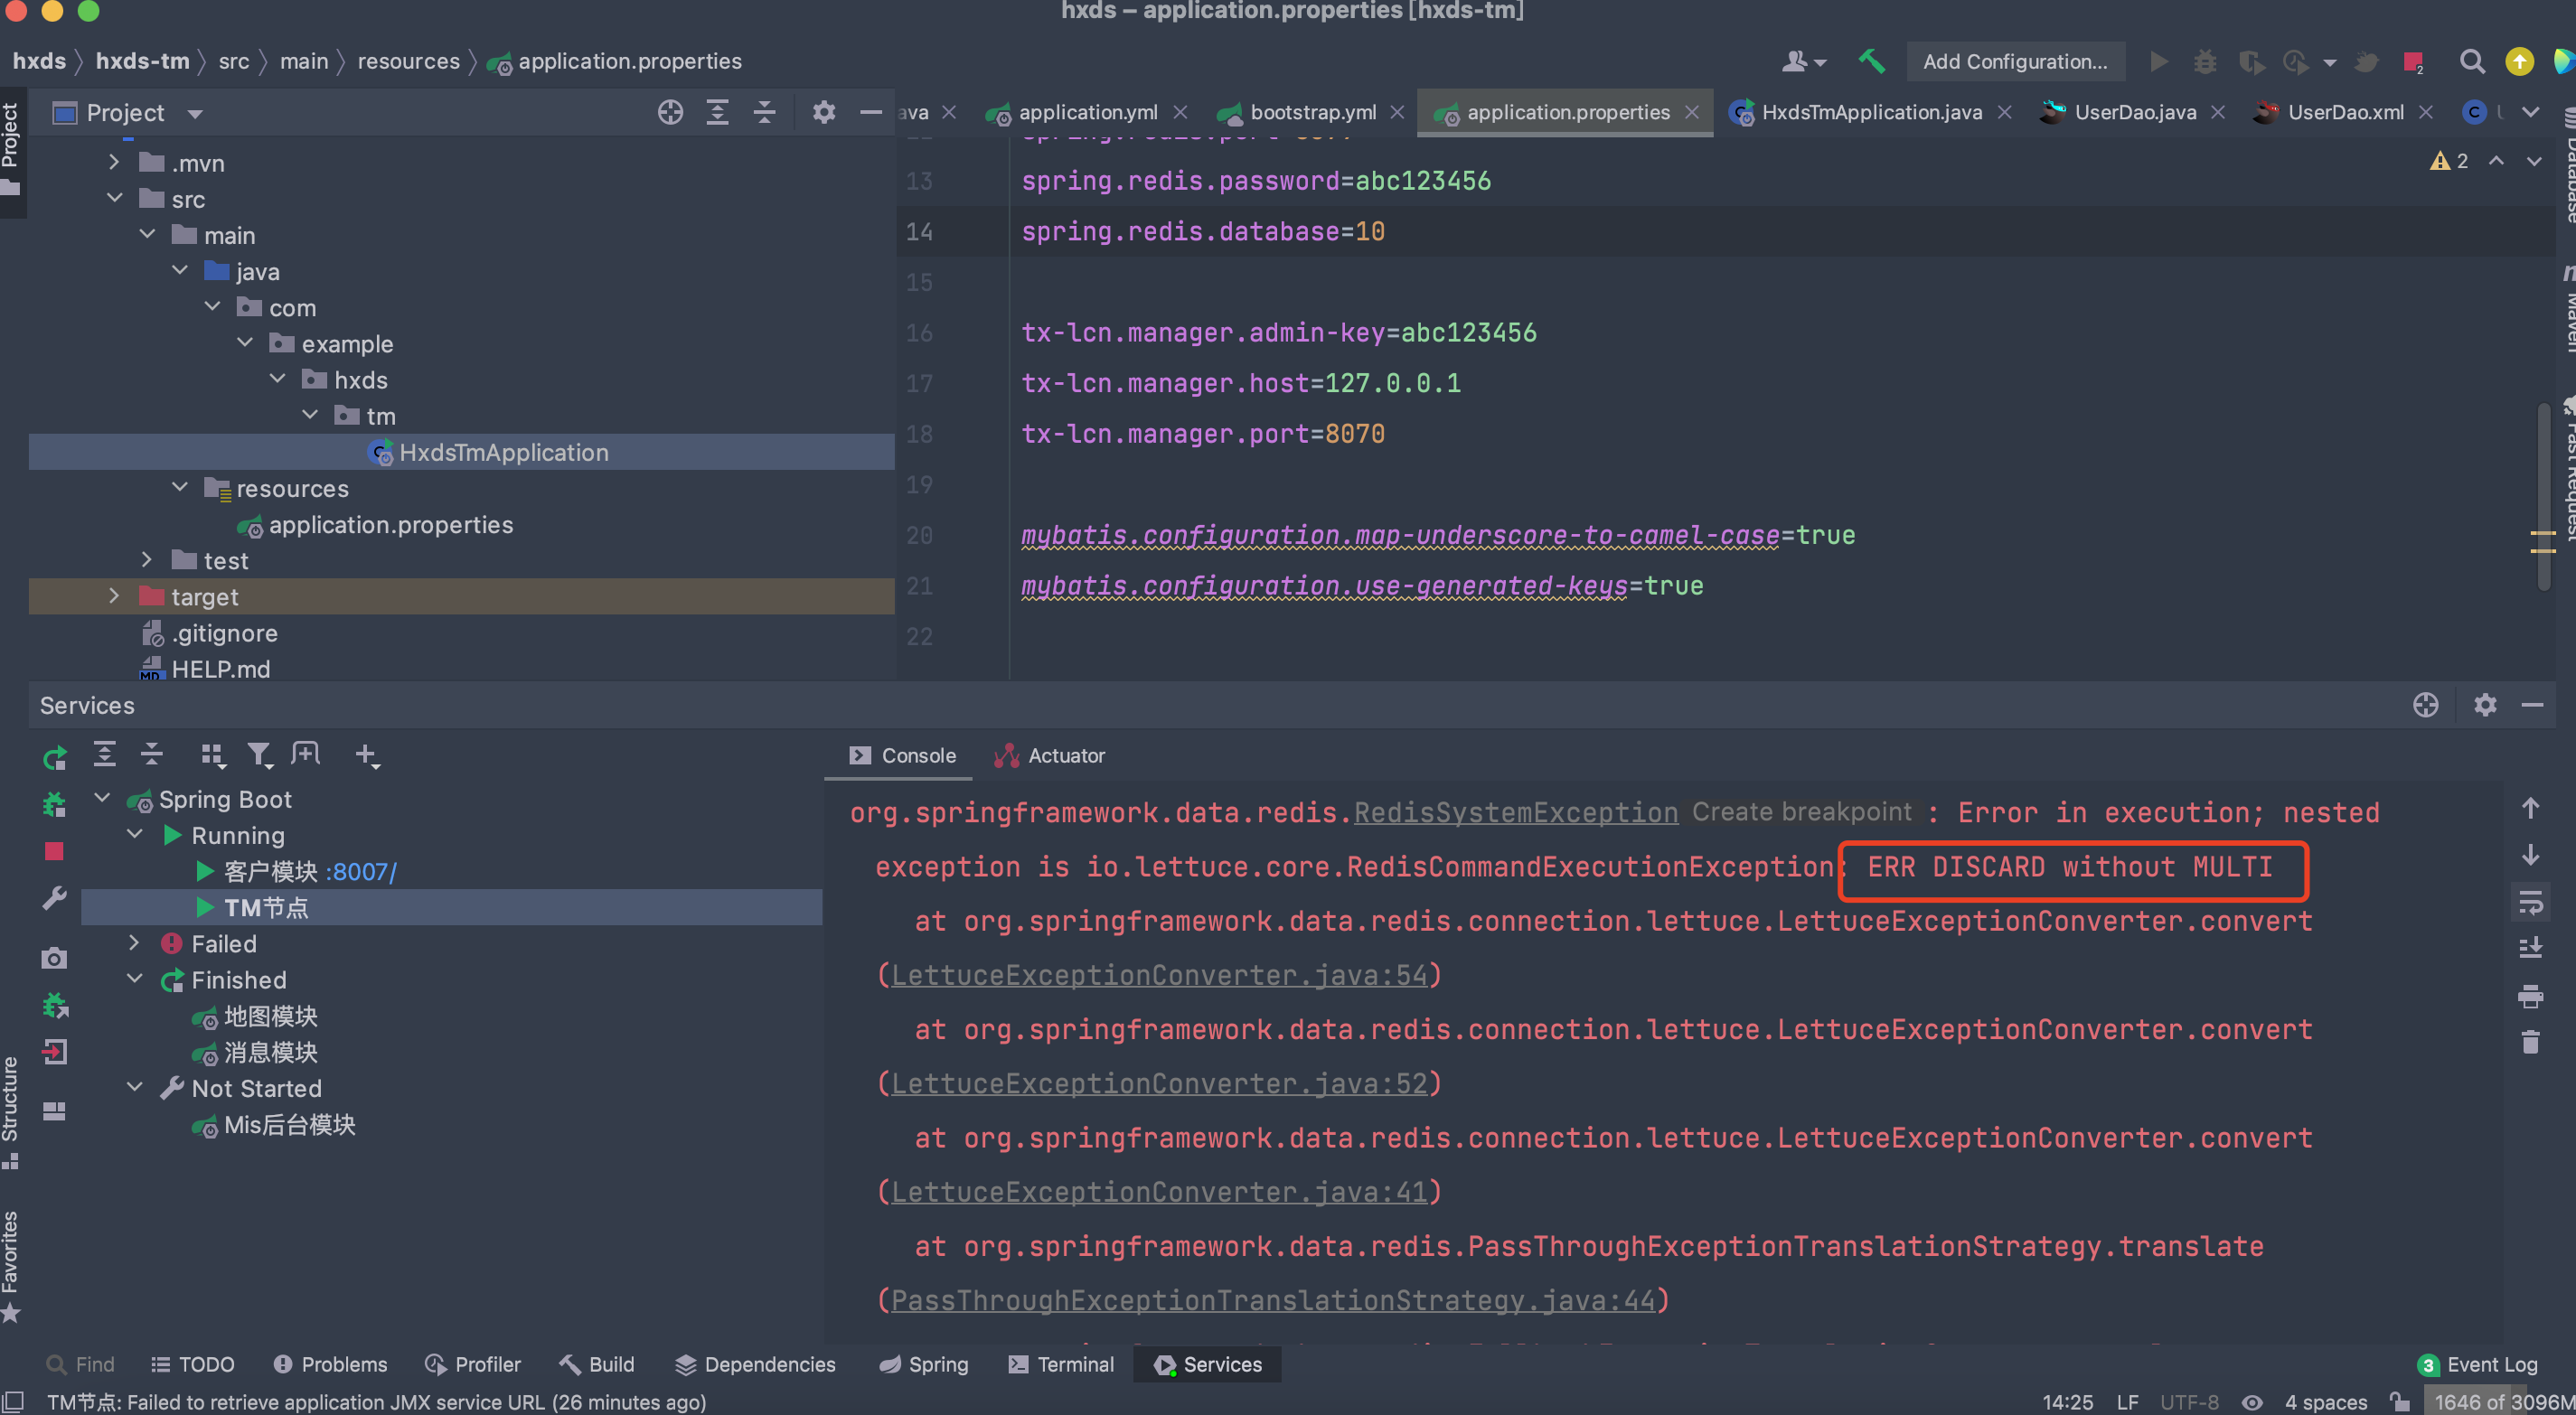Open the Search Everywhere magnifier

point(2471,61)
